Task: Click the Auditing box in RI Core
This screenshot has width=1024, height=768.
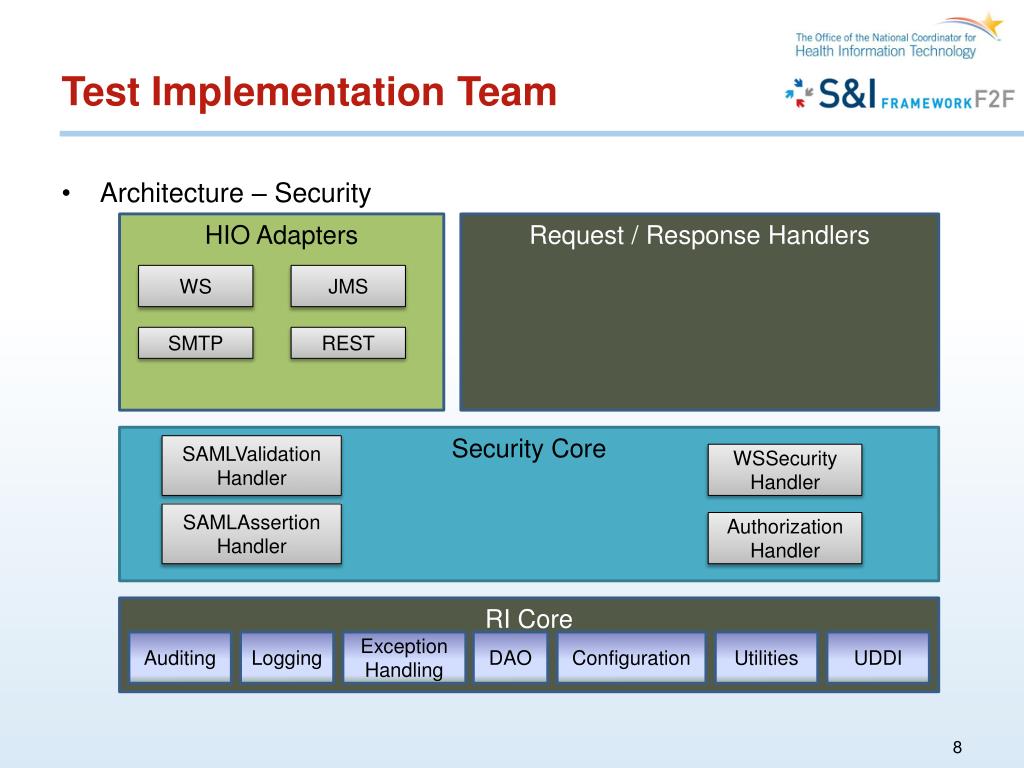Action: coord(180,658)
